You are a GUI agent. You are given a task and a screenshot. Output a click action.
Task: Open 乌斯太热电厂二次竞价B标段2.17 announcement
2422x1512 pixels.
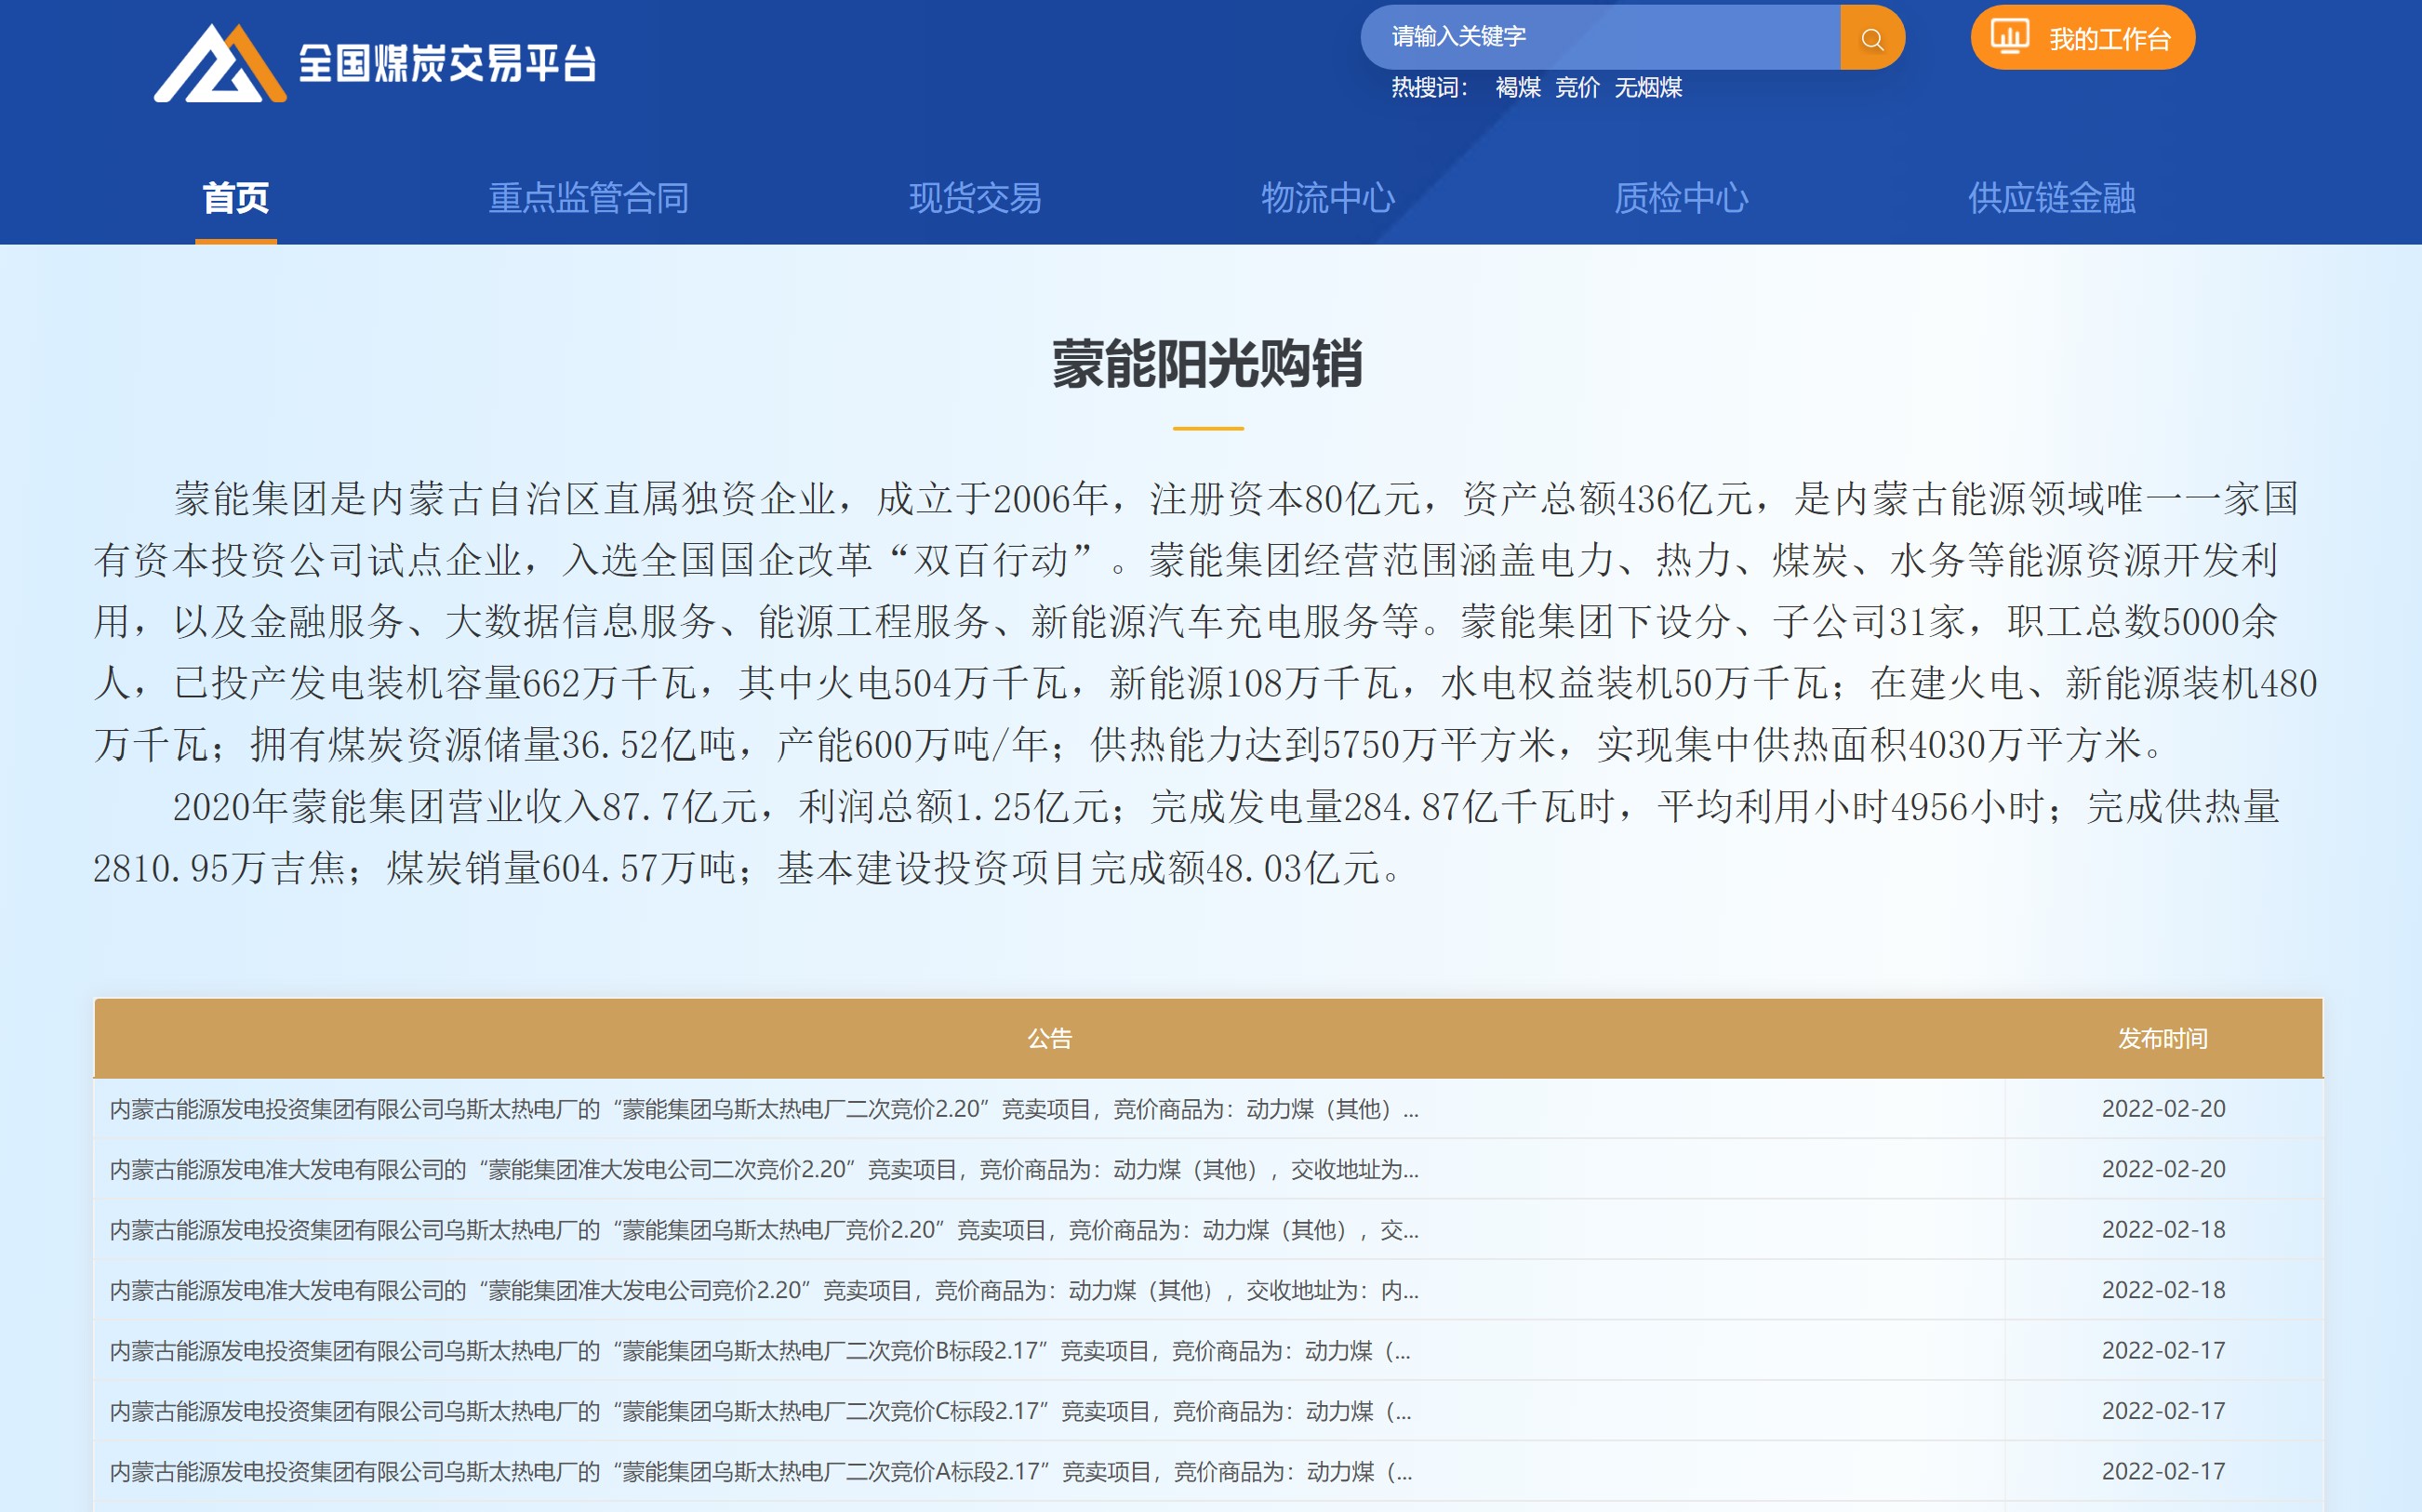[759, 1351]
